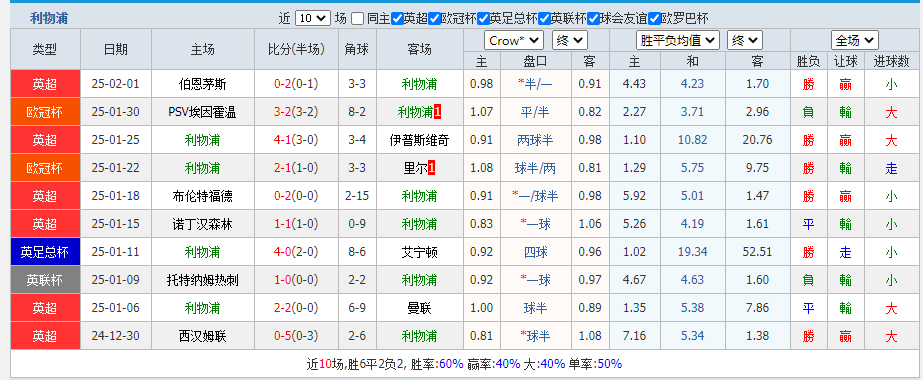Viewport: 923px width, 380px height.
Task: Click the 利物浦 team title link
Action: coord(49,19)
